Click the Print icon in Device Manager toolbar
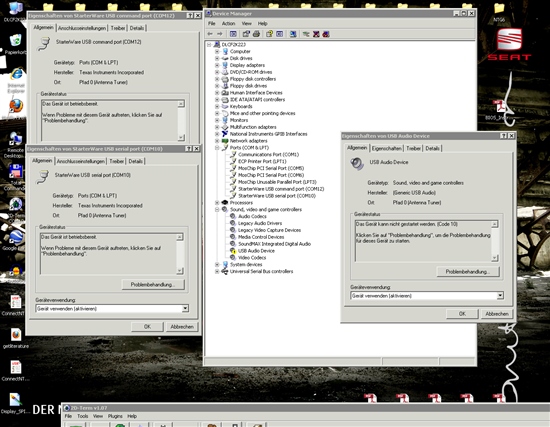 click(256, 34)
